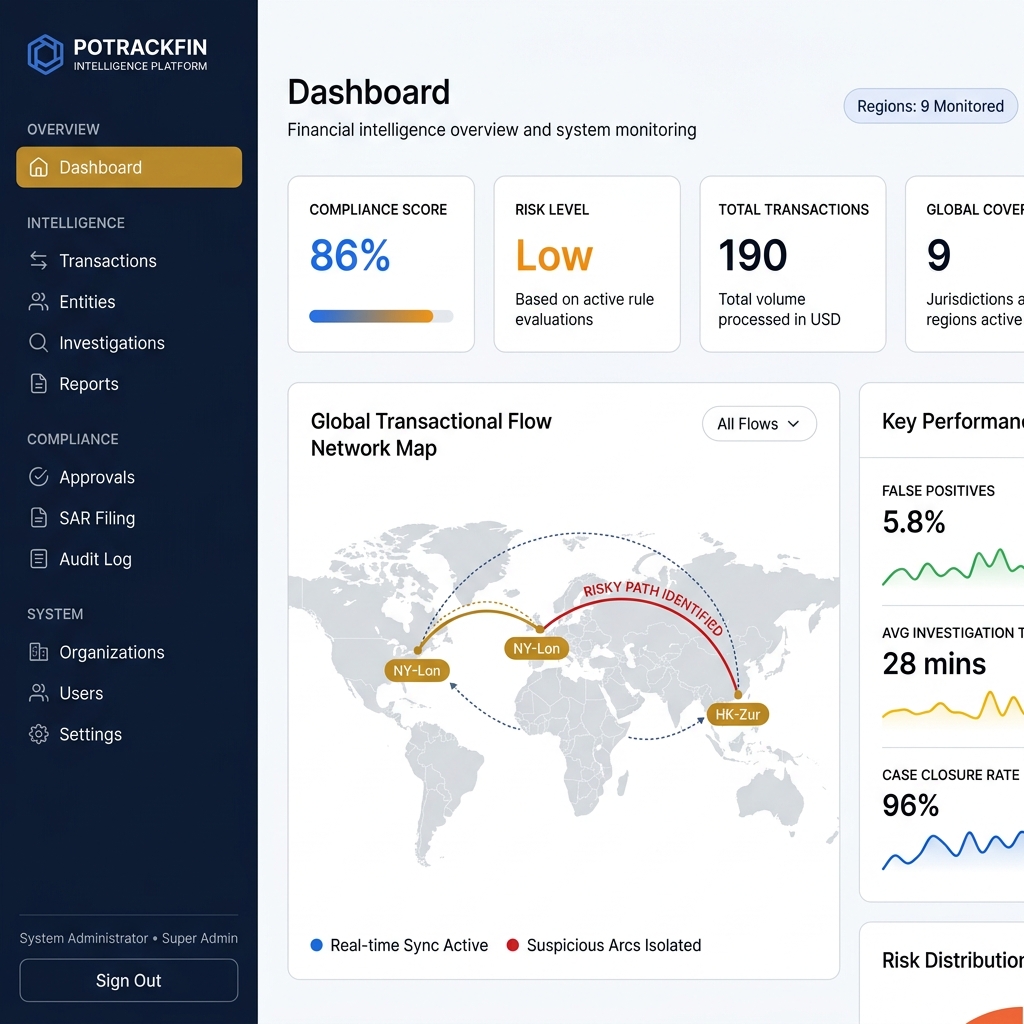Screen dimensions: 1024x1024
Task: Open the Compliance Score card
Action: coord(381,264)
